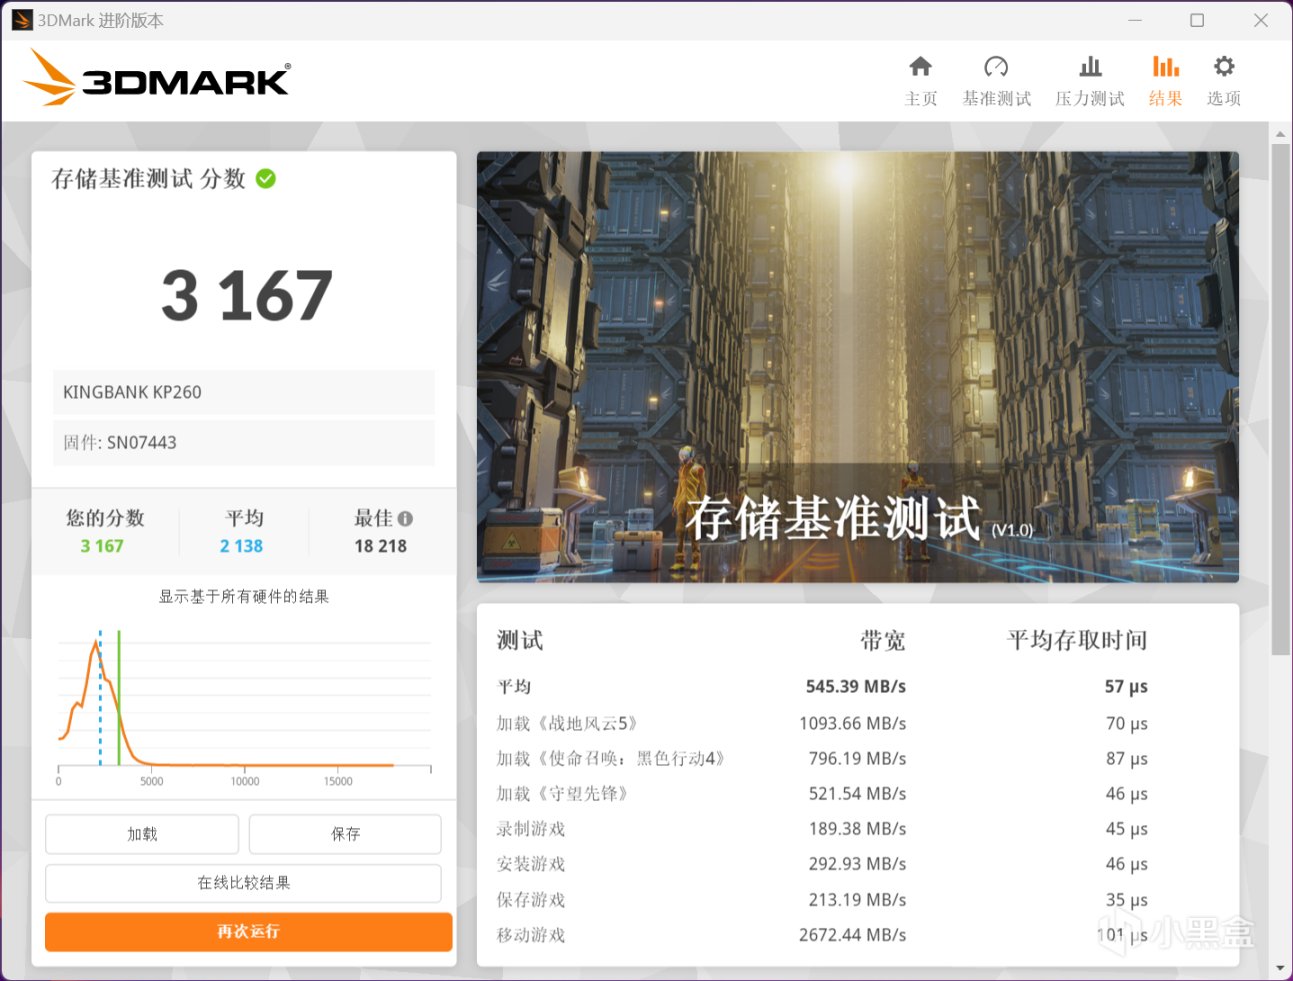Click the 显示基于所有硬件的结果 caption

point(244,597)
